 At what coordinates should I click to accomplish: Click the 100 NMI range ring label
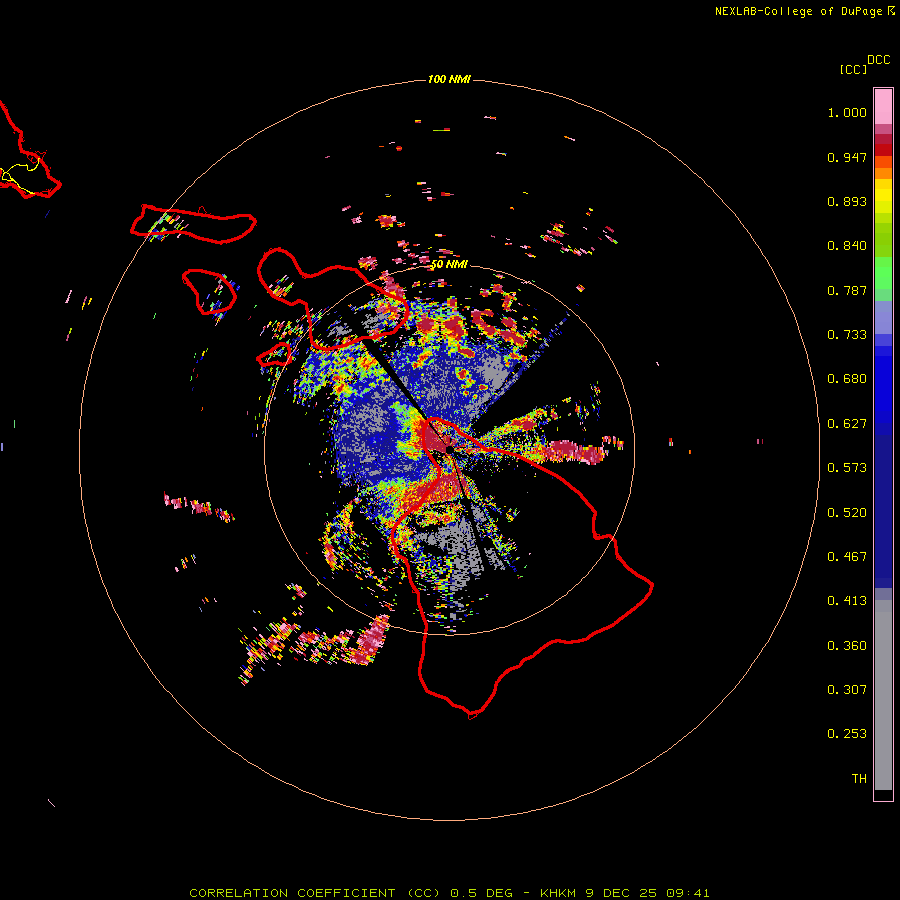(x=449, y=79)
